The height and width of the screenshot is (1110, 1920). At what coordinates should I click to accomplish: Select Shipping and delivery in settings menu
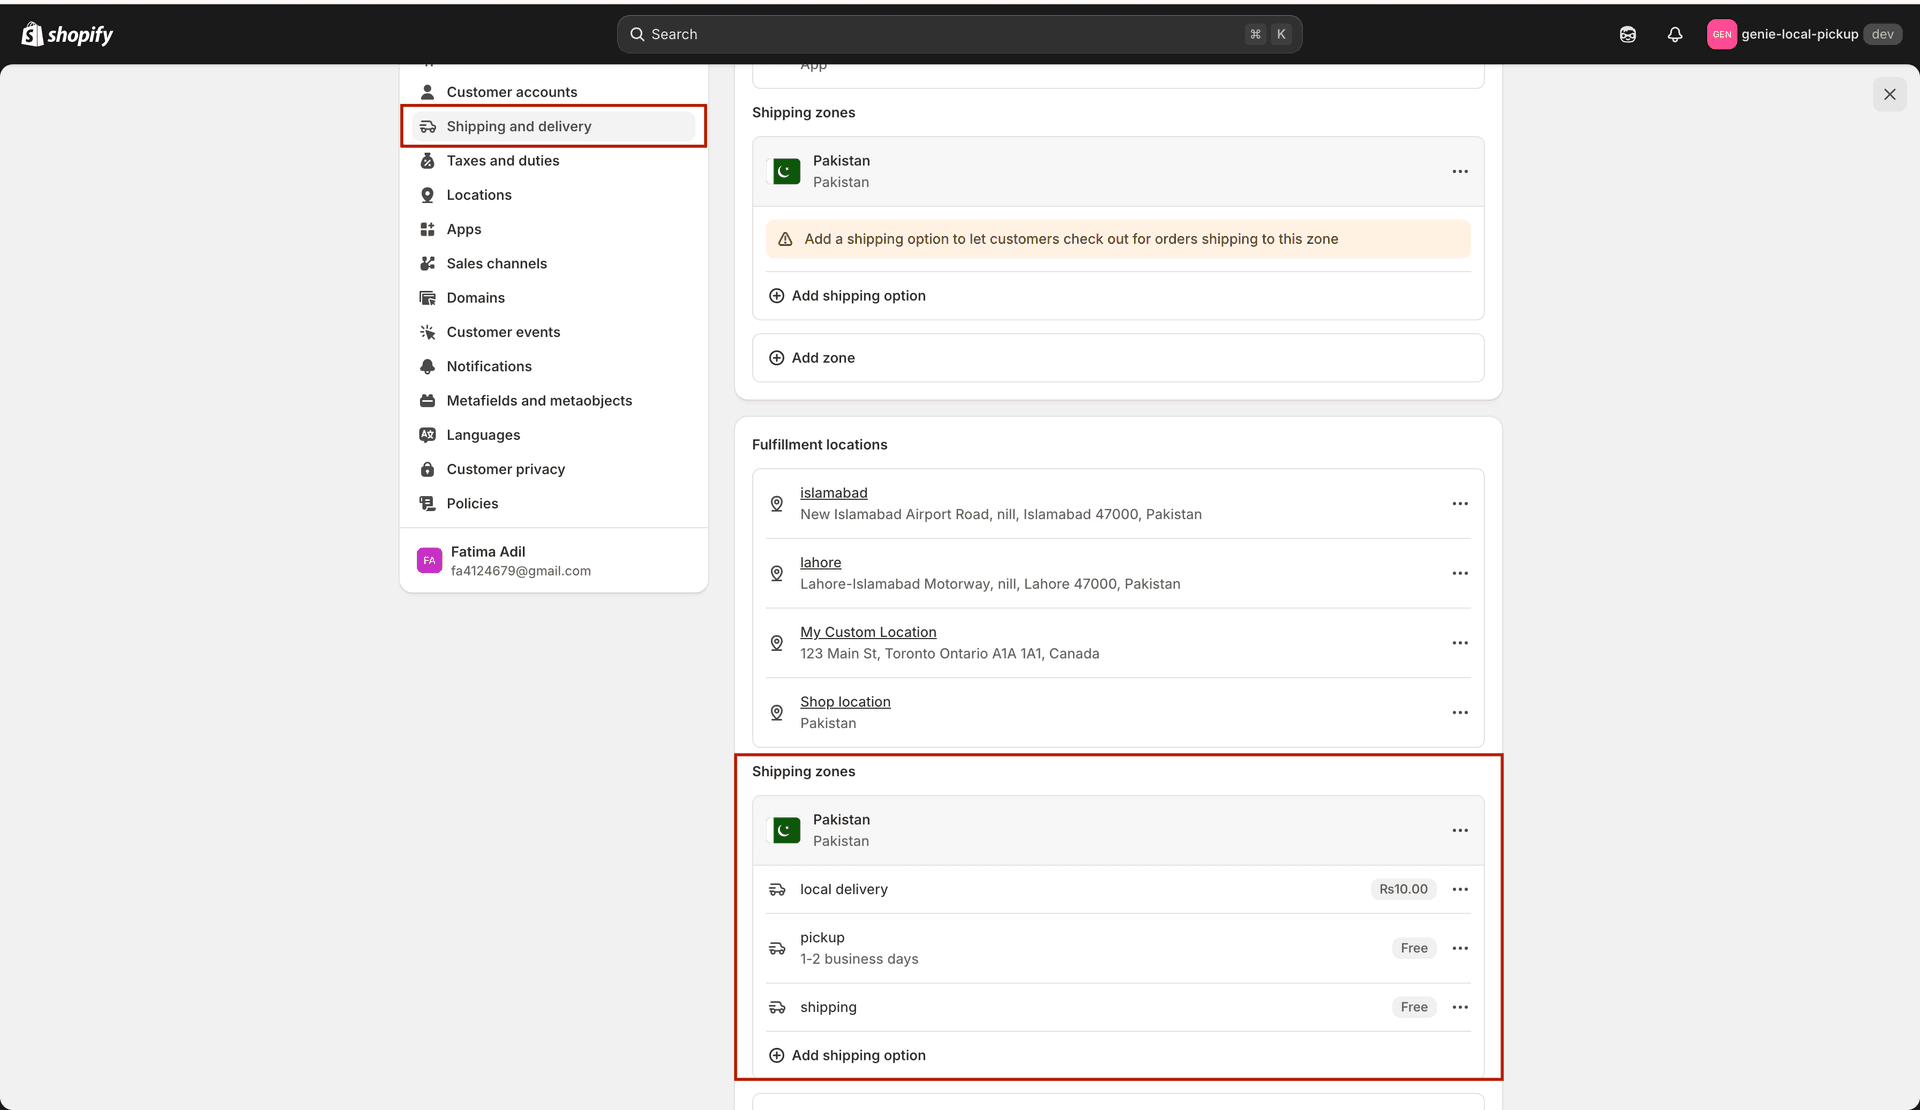pos(519,126)
